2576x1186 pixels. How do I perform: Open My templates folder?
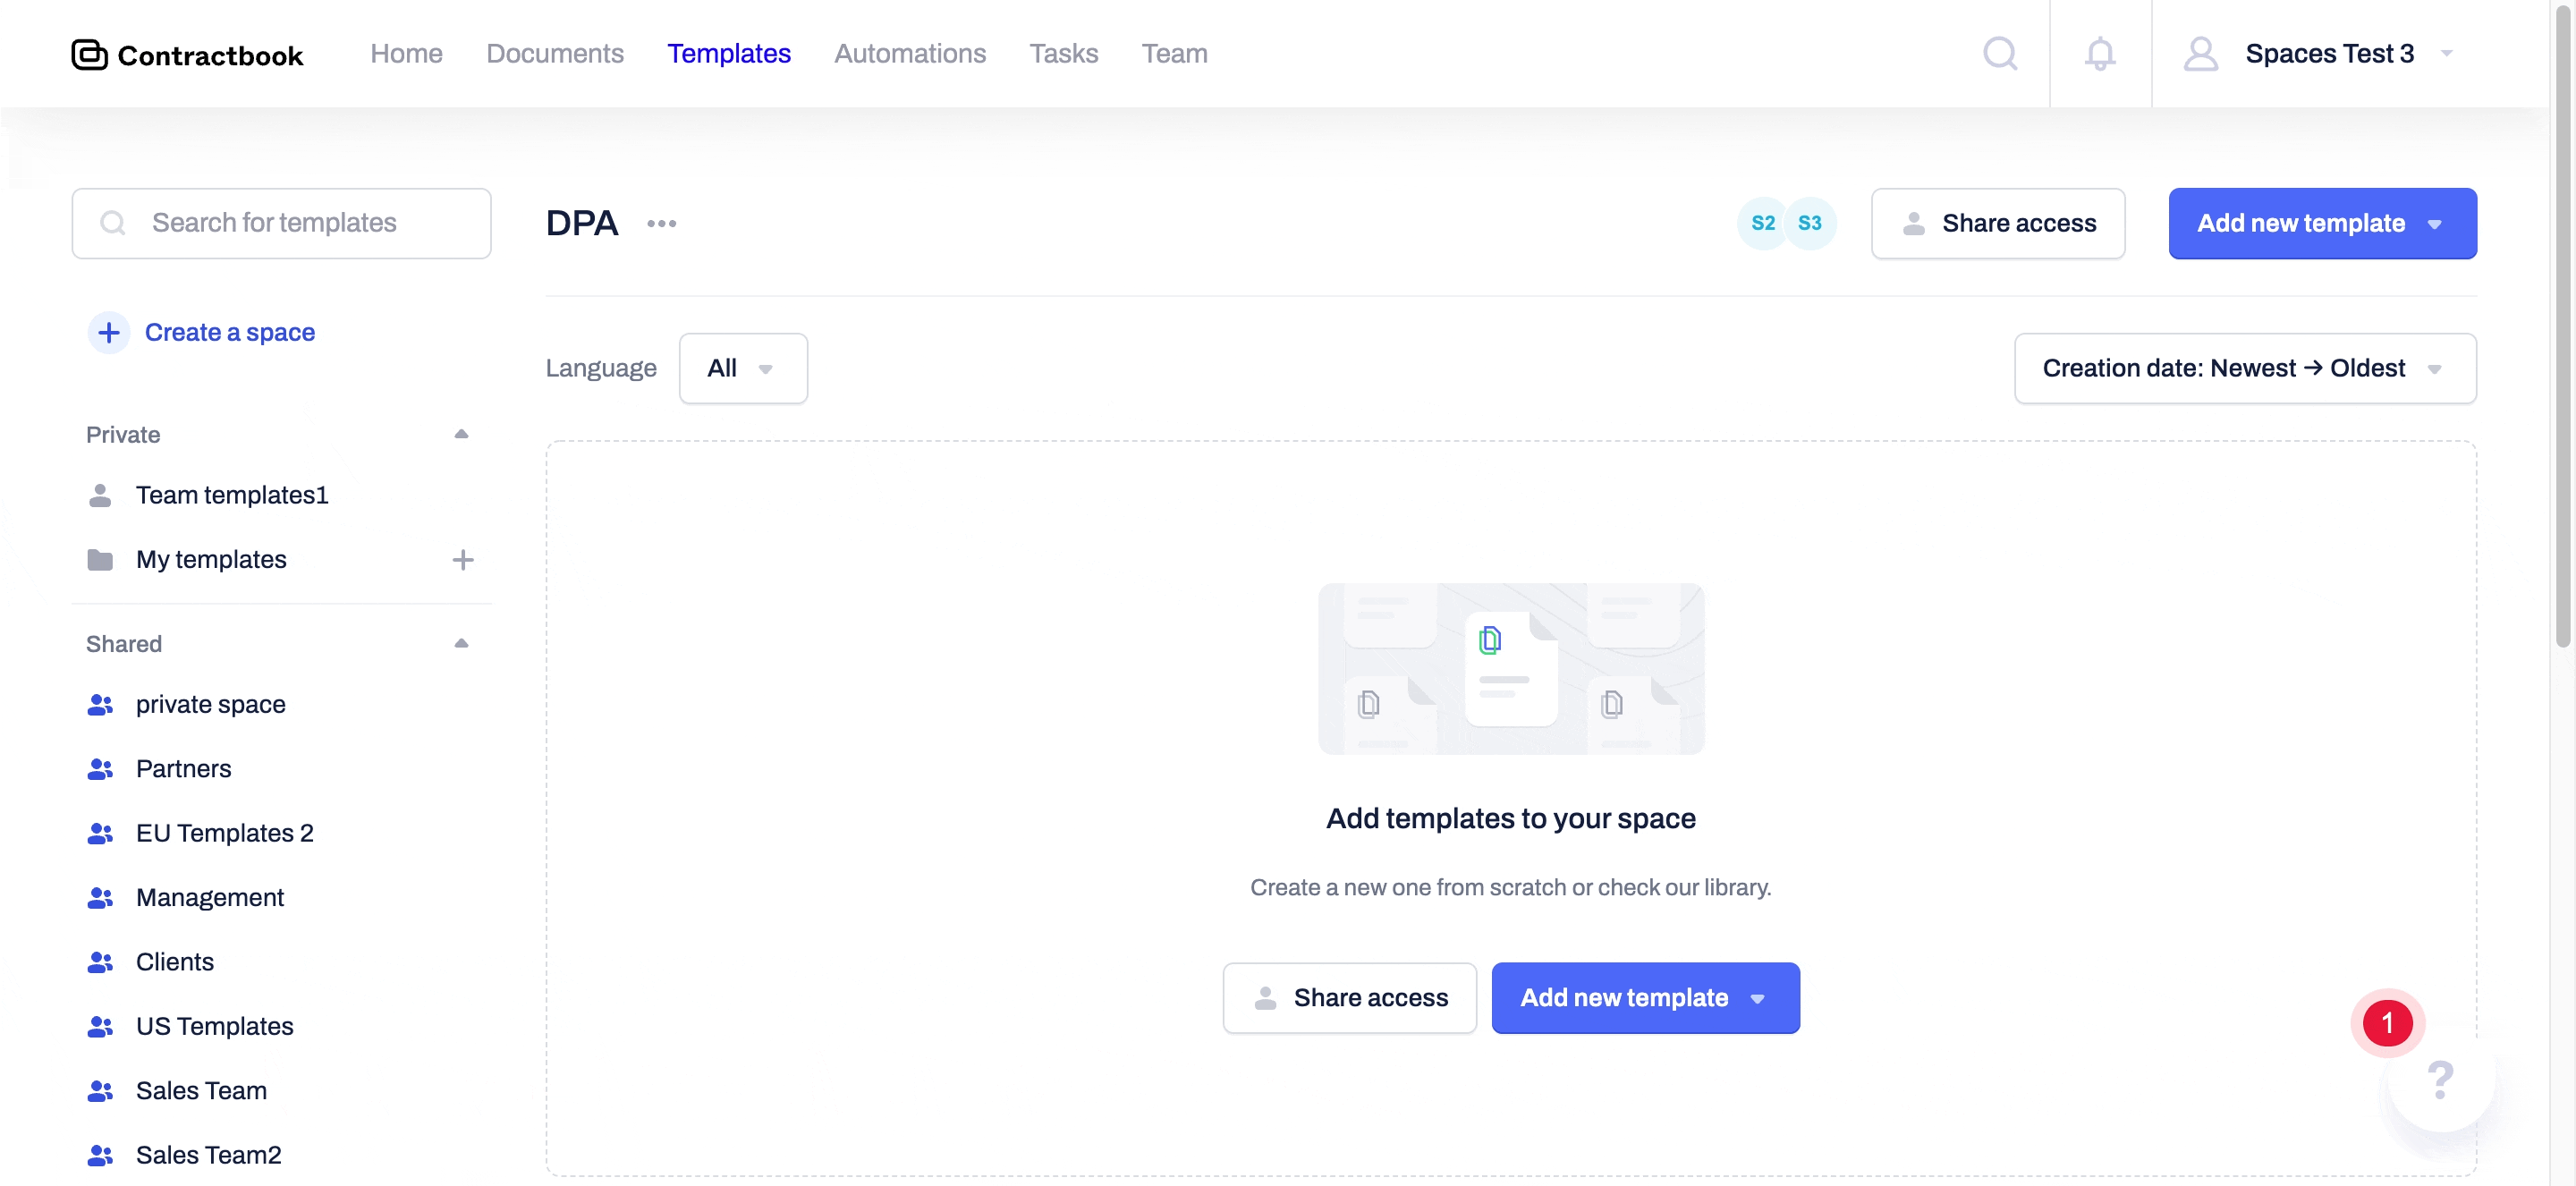[x=211, y=559]
